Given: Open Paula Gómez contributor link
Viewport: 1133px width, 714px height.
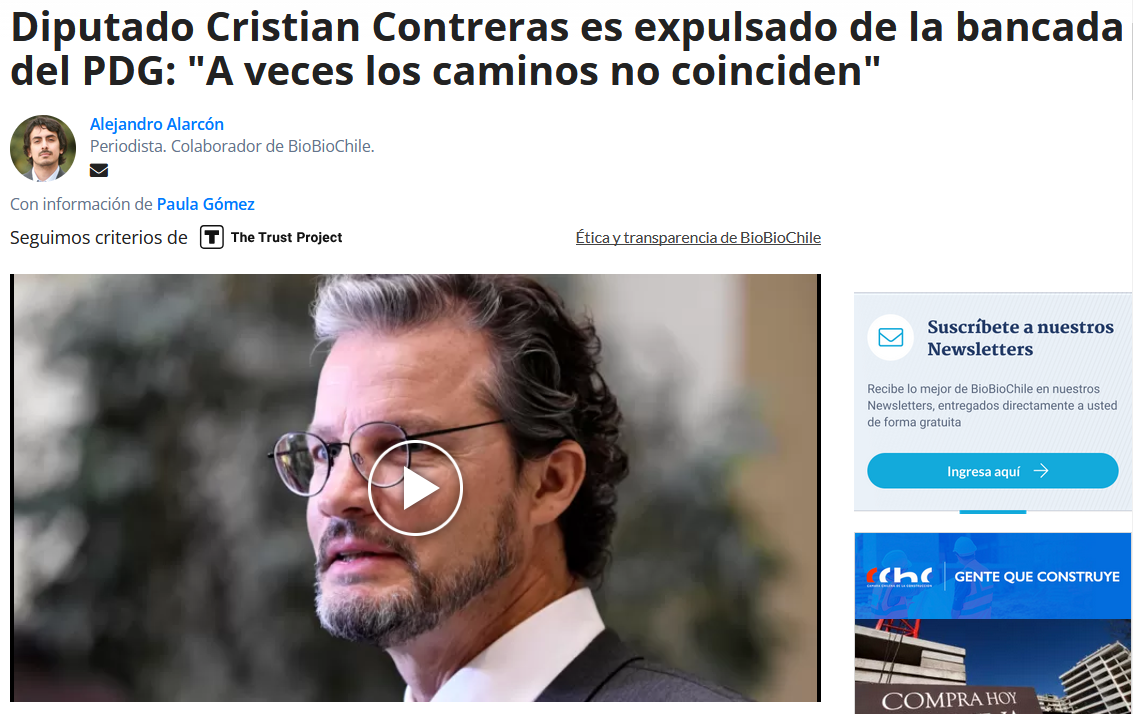Looking at the screenshot, I should pyautogui.click(x=206, y=205).
